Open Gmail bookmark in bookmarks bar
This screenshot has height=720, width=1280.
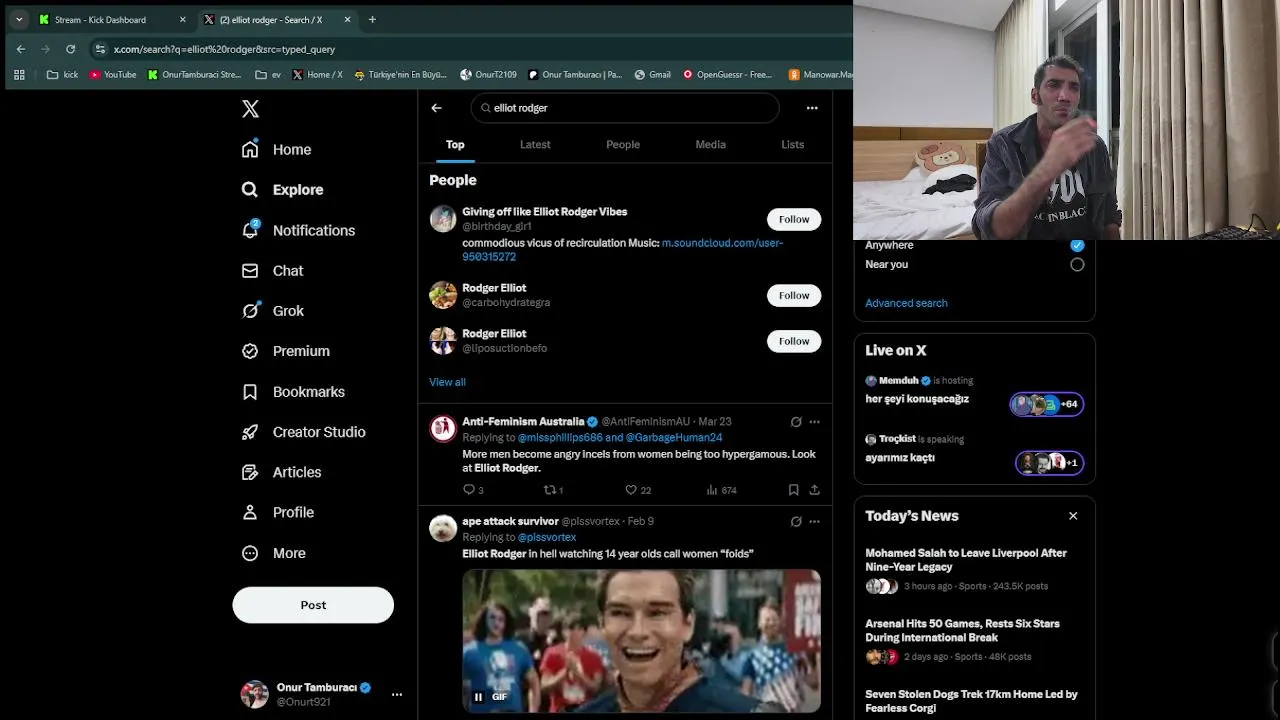click(x=652, y=74)
